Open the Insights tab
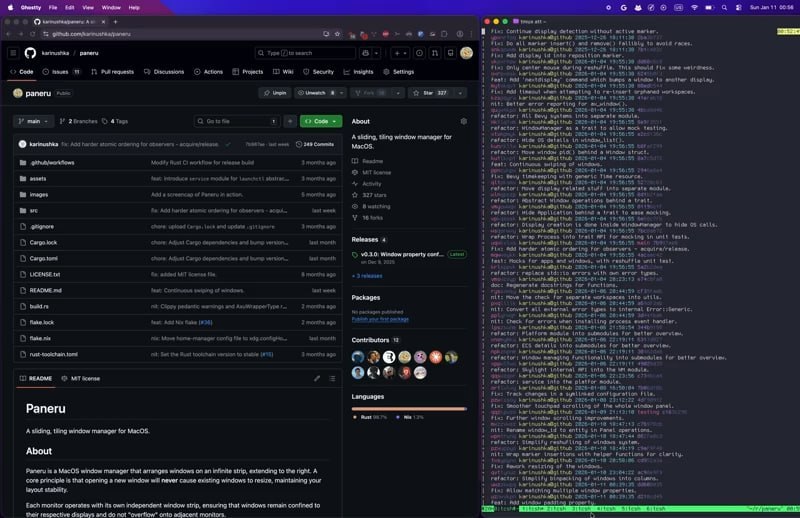 [x=358, y=72]
